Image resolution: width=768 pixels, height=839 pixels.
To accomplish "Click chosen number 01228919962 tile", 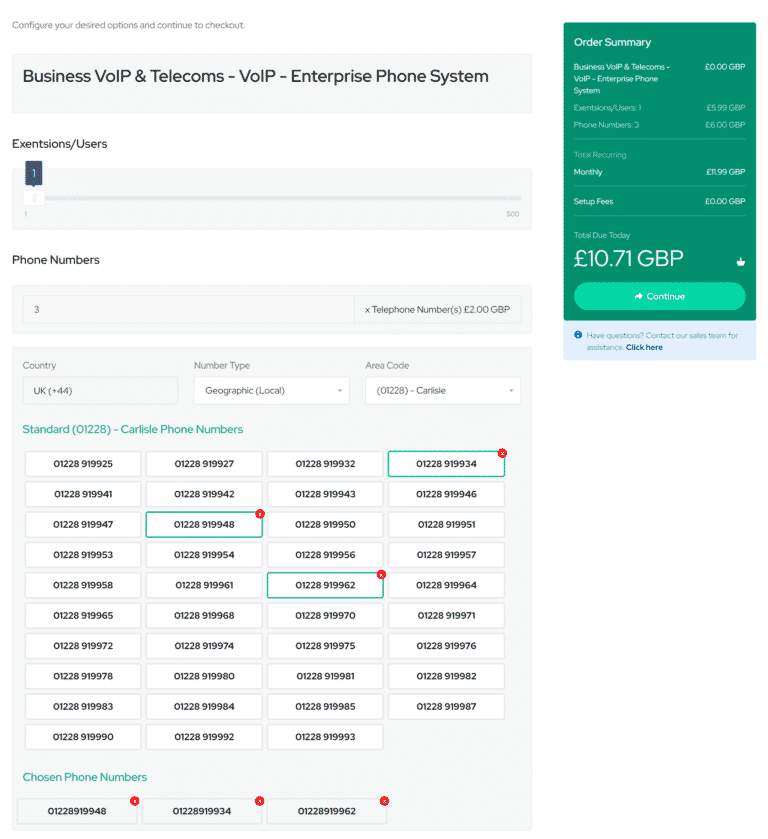I will [x=326, y=811].
